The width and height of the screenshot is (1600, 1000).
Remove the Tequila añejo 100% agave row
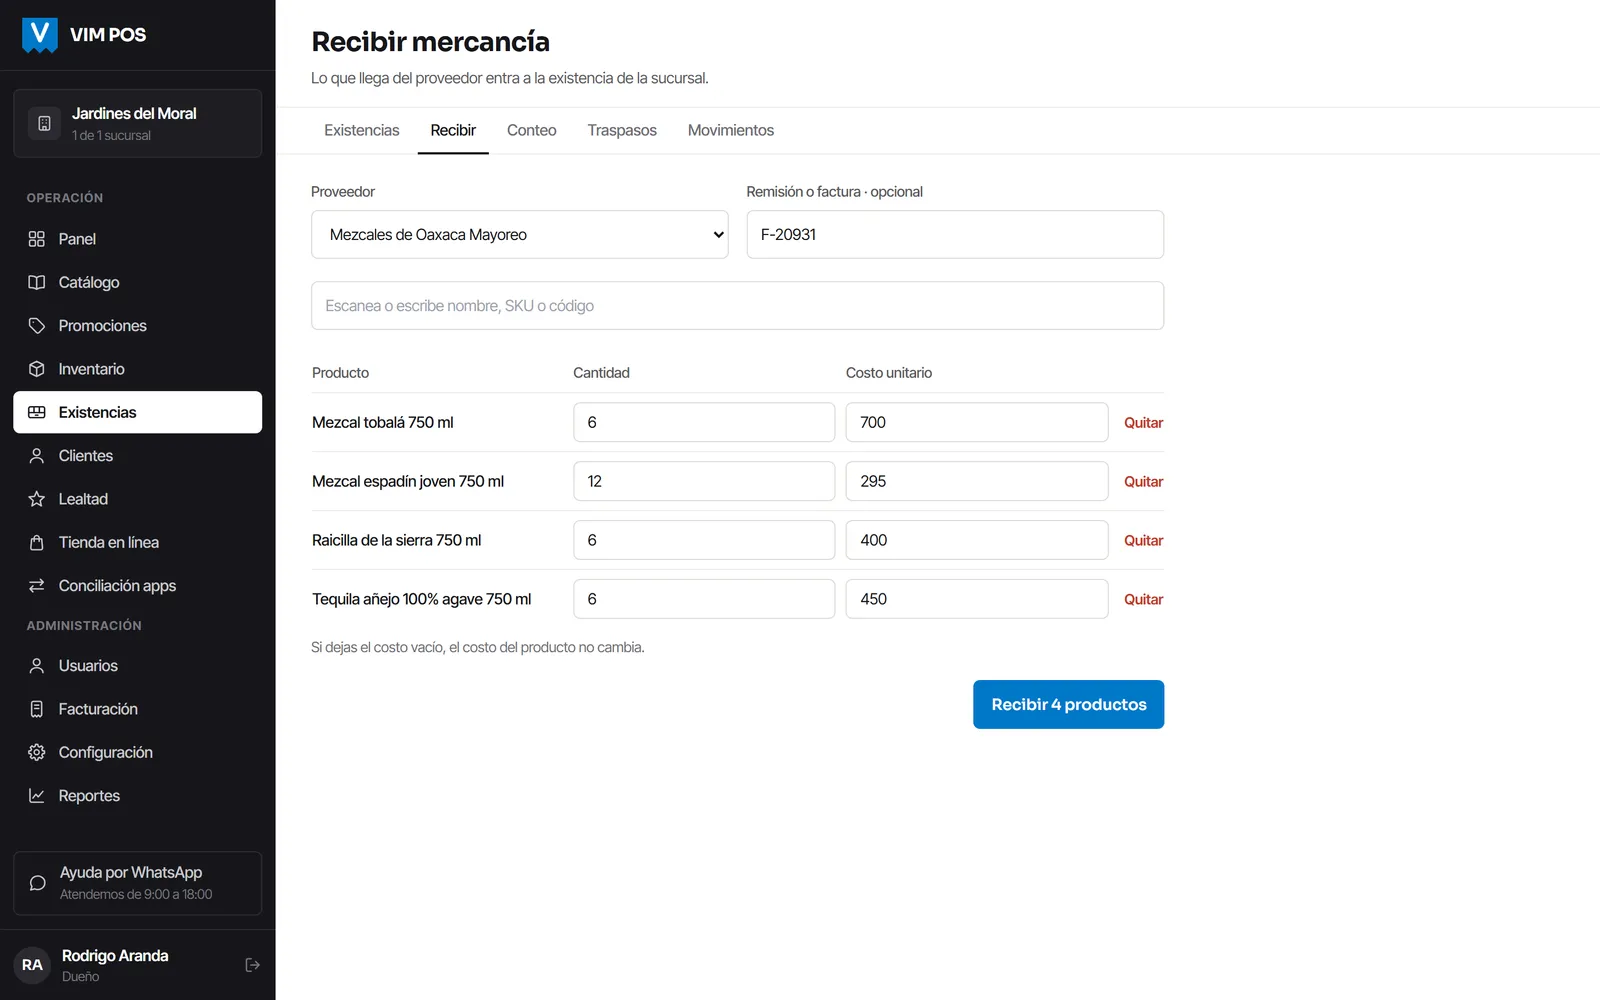click(x=1143, y=600)
